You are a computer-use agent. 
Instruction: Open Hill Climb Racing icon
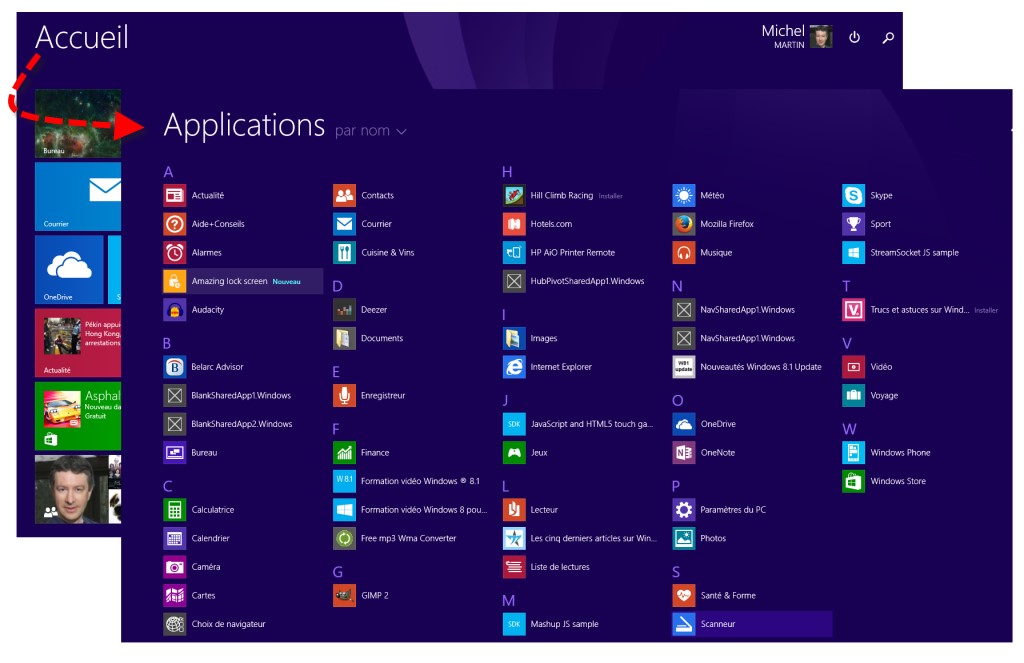point(514,195)
